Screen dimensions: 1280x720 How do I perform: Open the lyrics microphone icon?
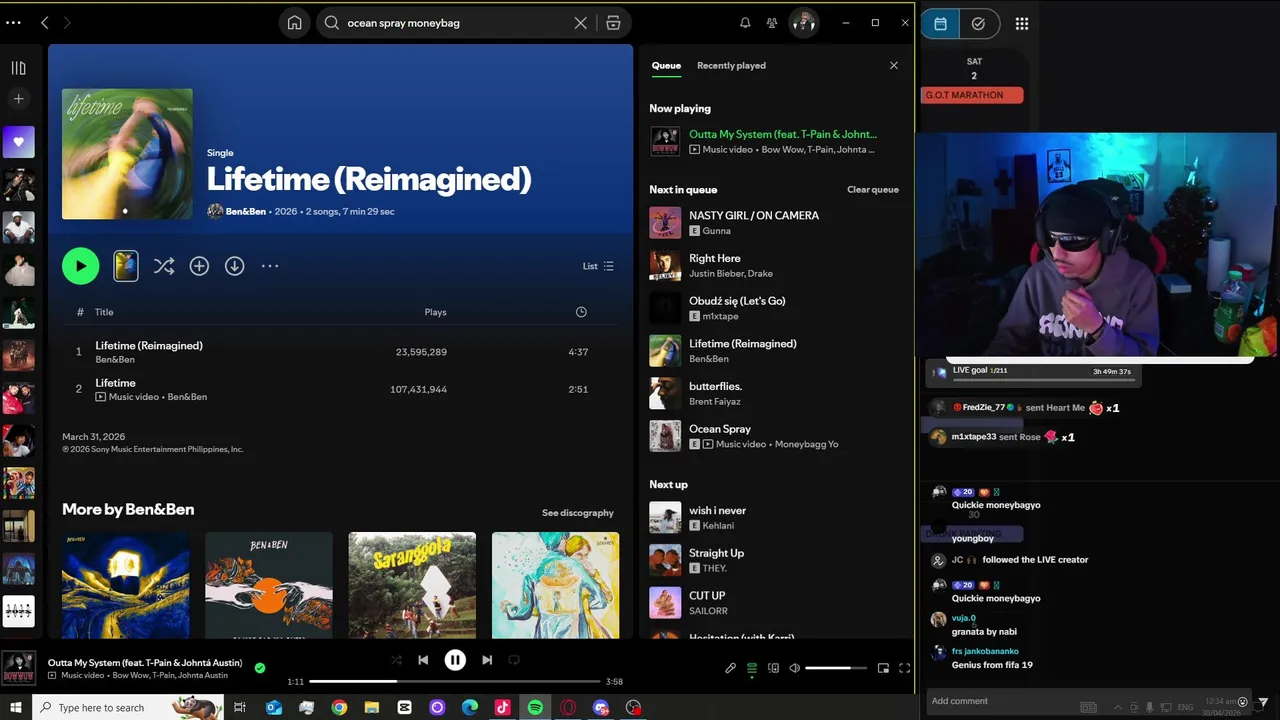(730, 668)
